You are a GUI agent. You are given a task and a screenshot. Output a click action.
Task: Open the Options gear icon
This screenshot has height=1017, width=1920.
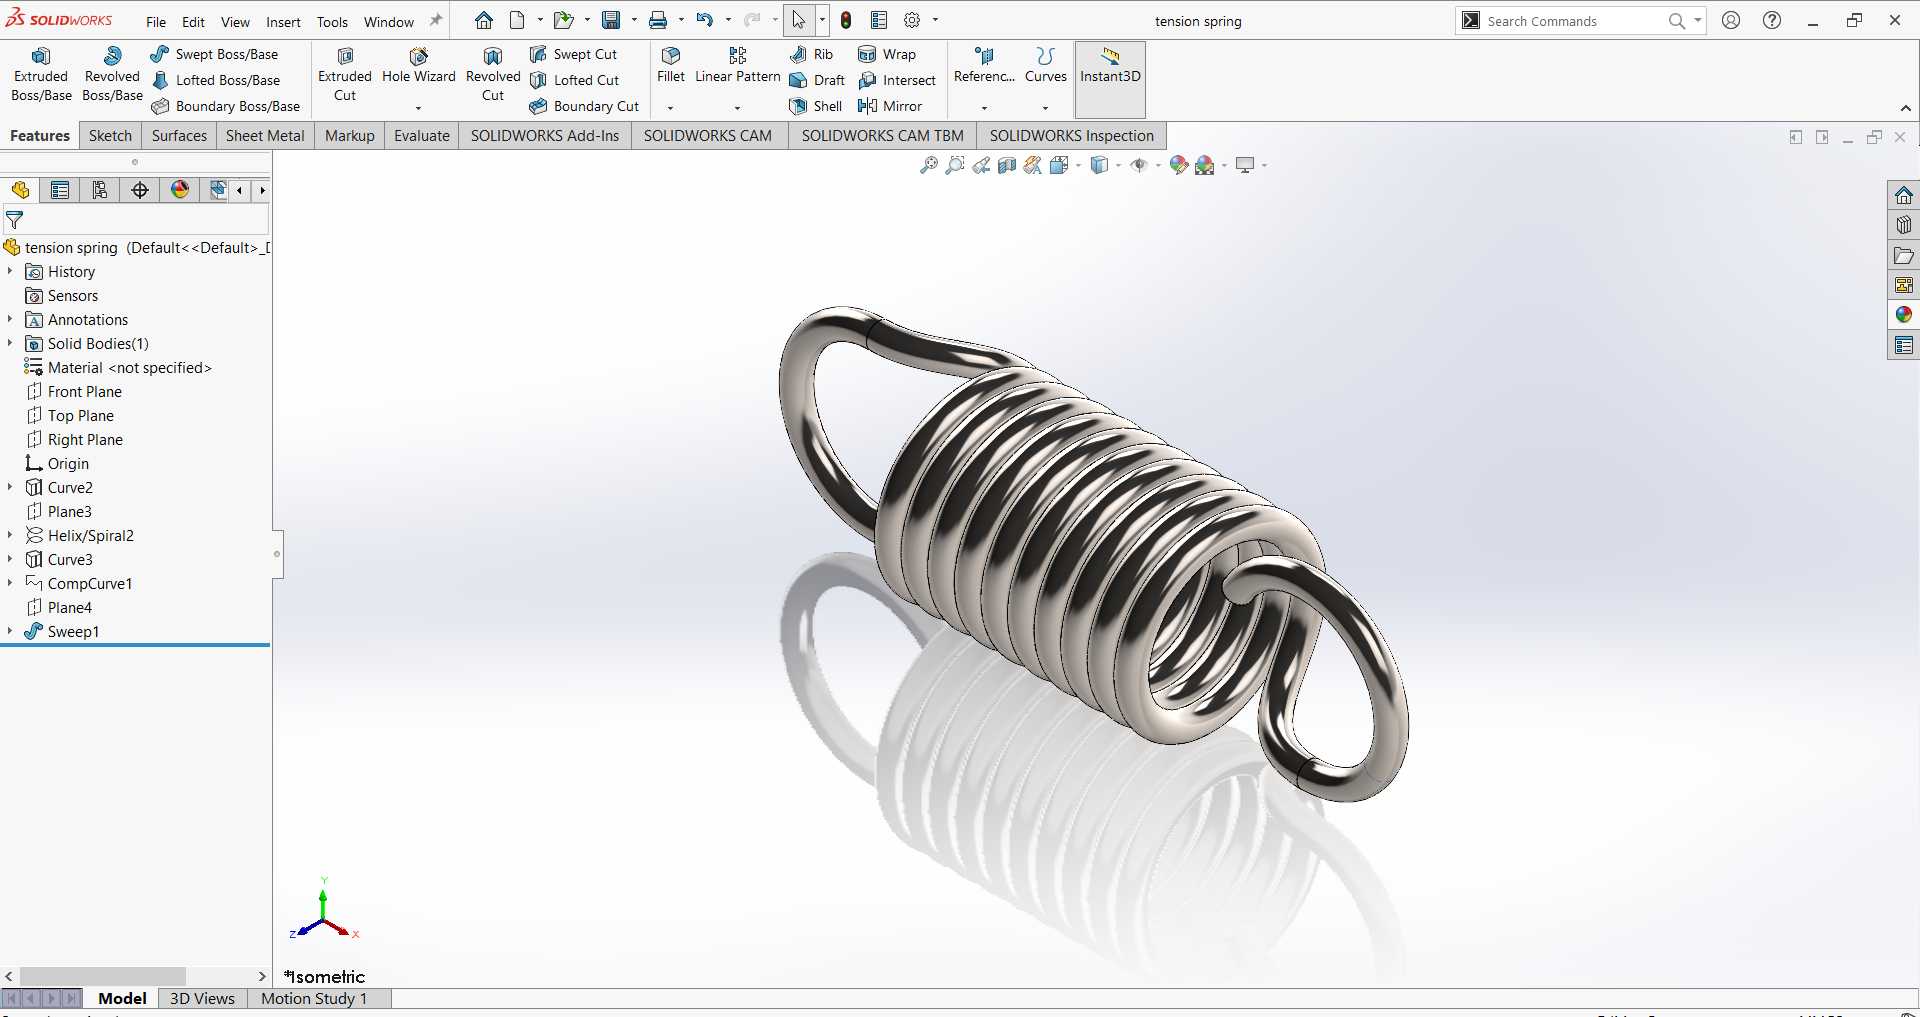(912, 20)
